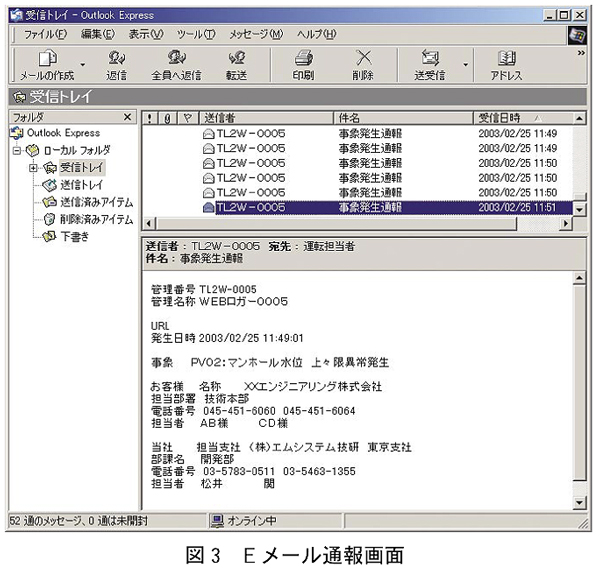The width and height of the screenshot is (600, 571).
Task: Click message list horizontal scroll left arrow
Action: tap(149, 223)
